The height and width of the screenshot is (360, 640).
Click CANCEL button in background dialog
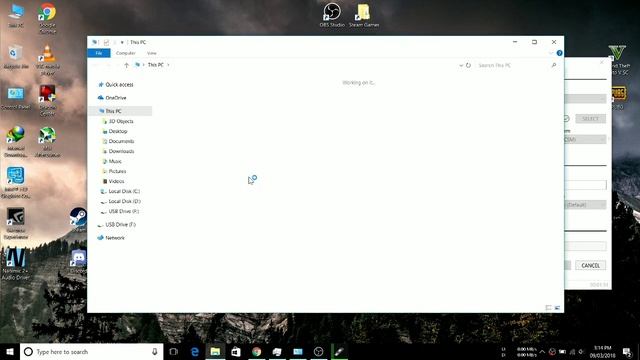point(590,266)
